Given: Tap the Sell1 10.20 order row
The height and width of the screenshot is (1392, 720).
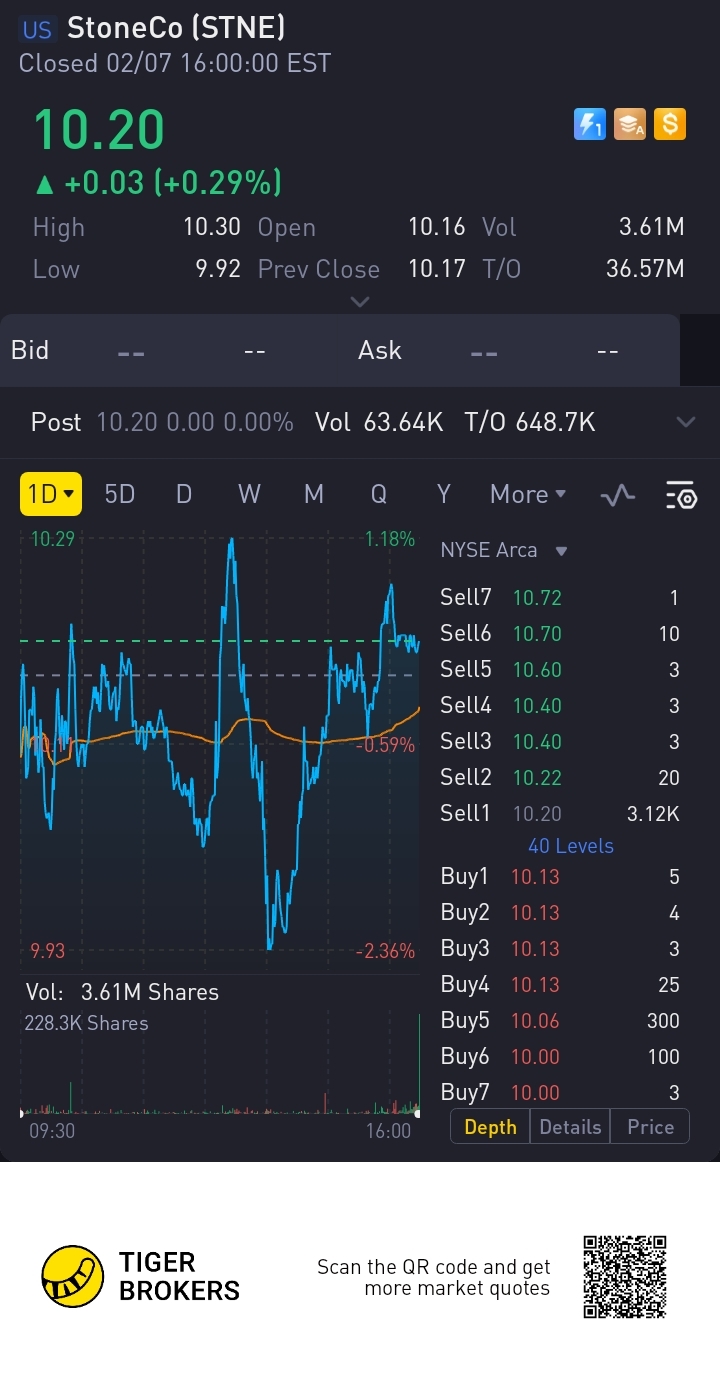Looking at the screenshot, I should point(560,814).
